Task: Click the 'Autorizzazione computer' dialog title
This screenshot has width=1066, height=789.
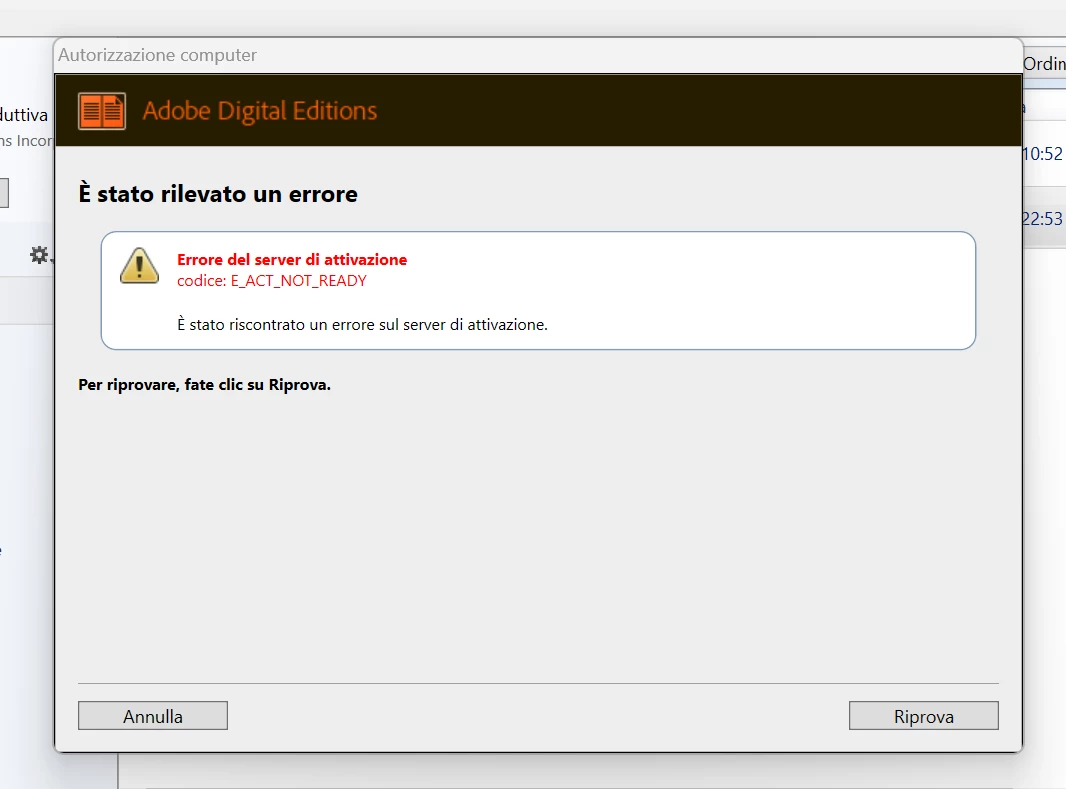Action: coord(157,55)
